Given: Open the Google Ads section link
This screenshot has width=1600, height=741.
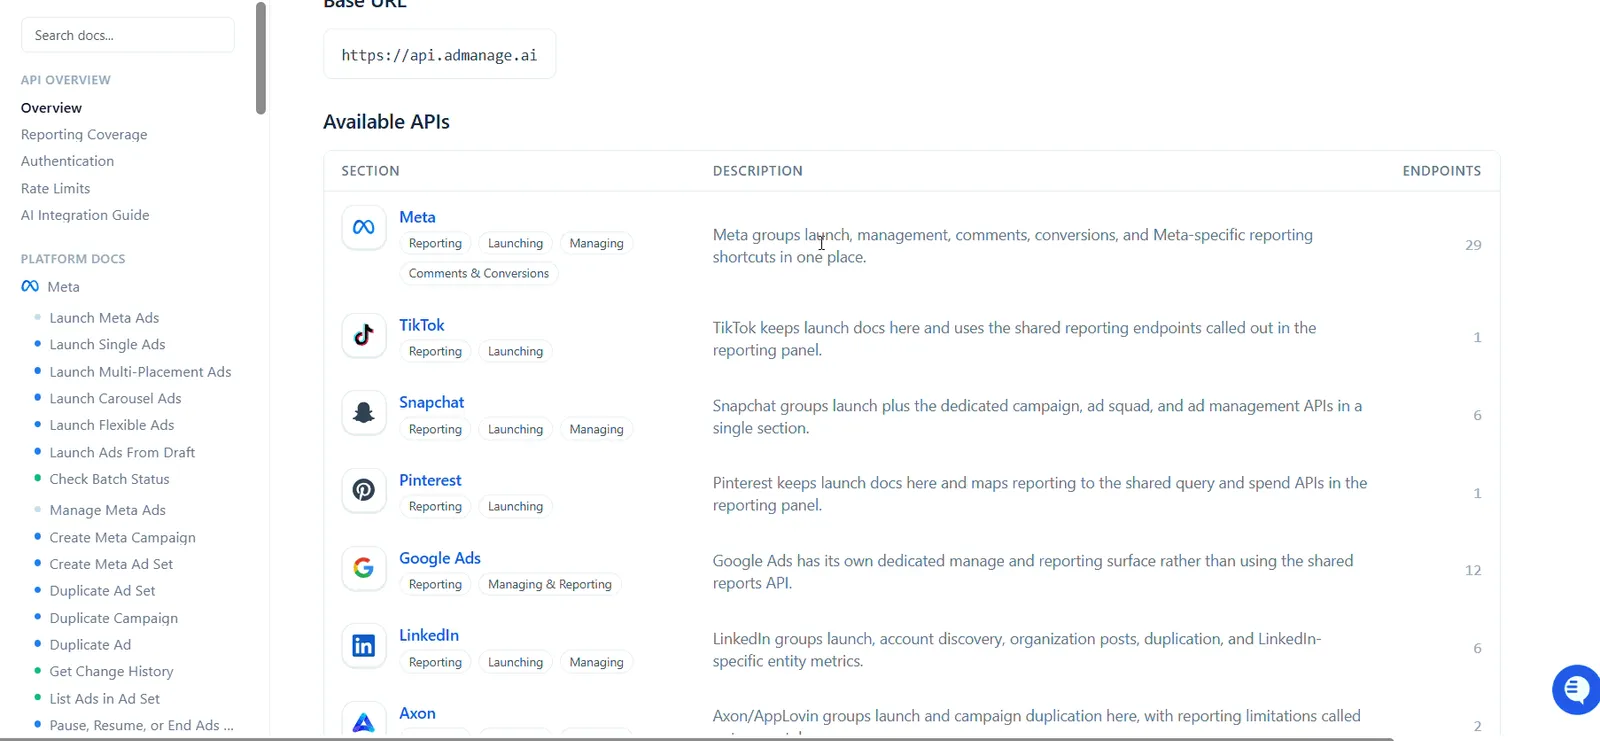Looking at the screenshot, I should pyautogui.click(x=440, y=558).
